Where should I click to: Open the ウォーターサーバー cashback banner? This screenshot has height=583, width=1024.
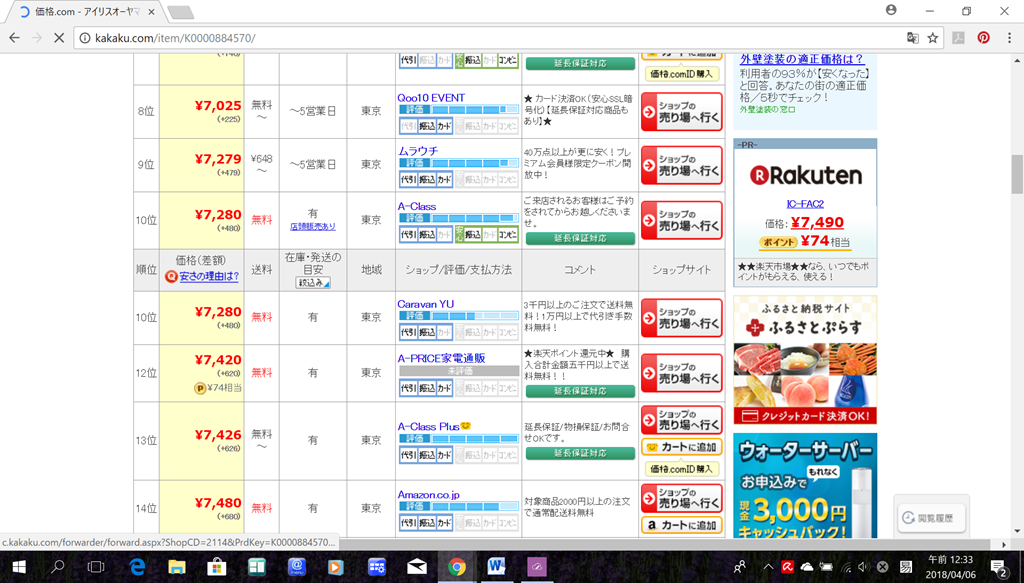click(x=805, y=485)
